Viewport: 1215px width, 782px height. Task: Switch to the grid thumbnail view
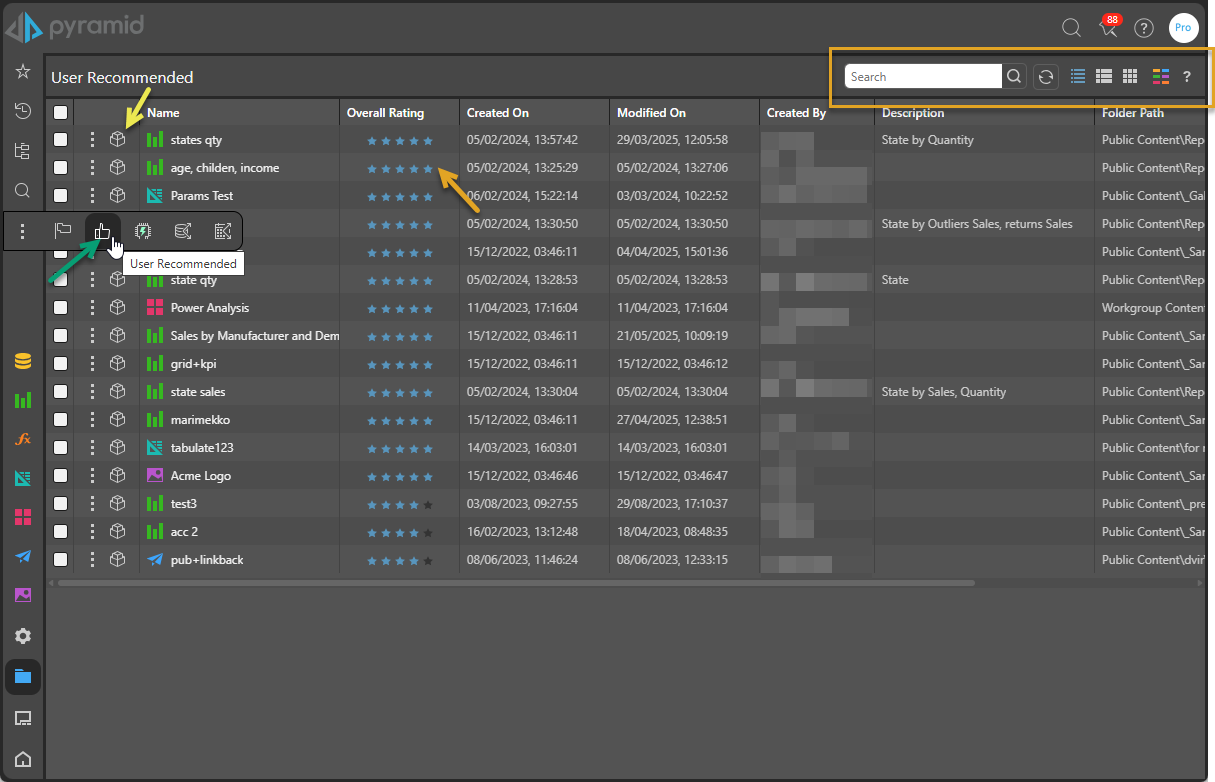point(1130,77)
